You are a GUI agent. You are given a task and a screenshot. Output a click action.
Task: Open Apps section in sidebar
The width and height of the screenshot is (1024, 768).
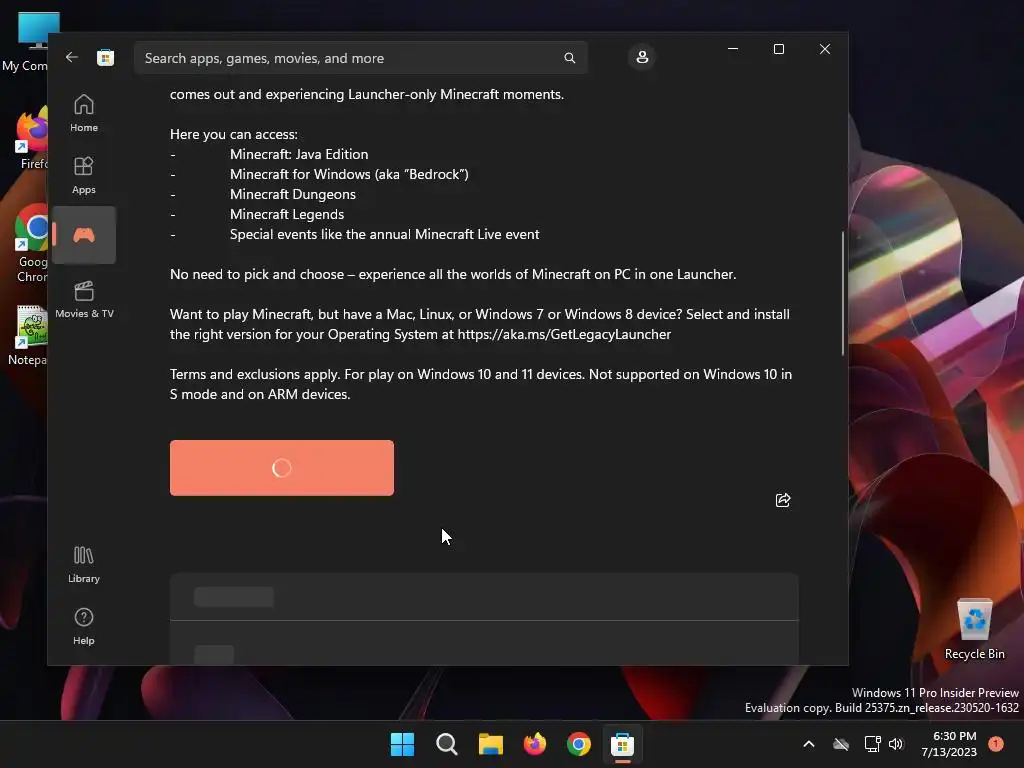(84, 175)
